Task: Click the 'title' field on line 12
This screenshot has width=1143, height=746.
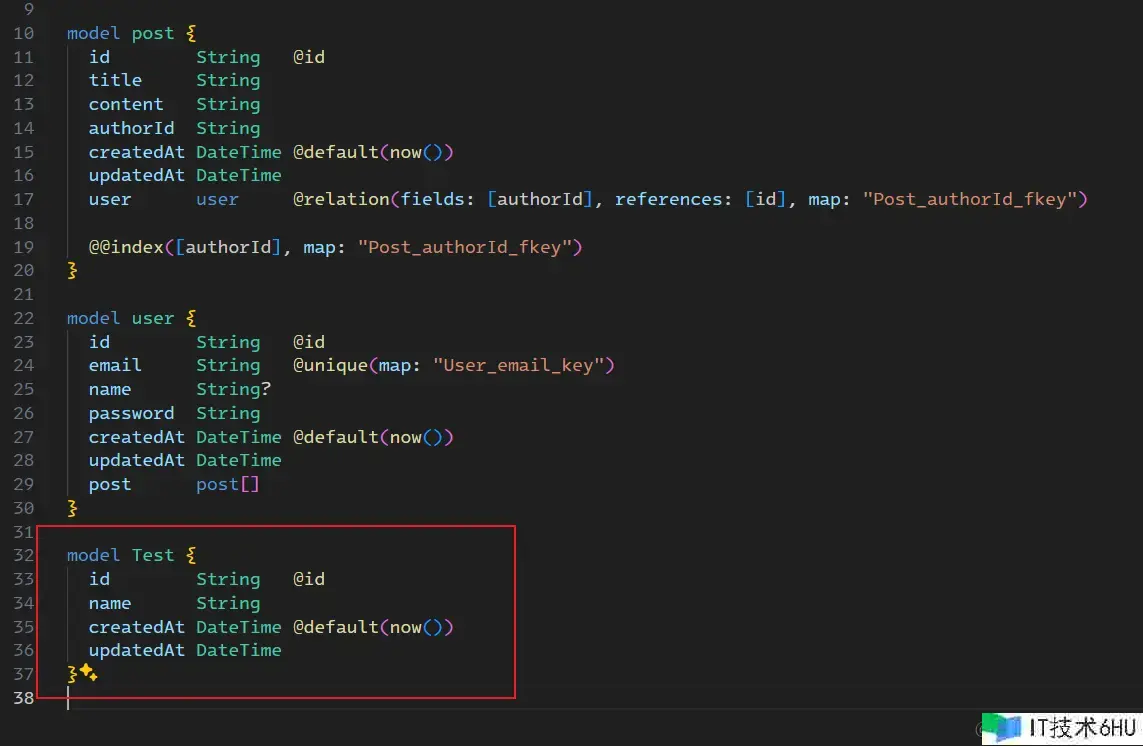Action: point(115,80)
